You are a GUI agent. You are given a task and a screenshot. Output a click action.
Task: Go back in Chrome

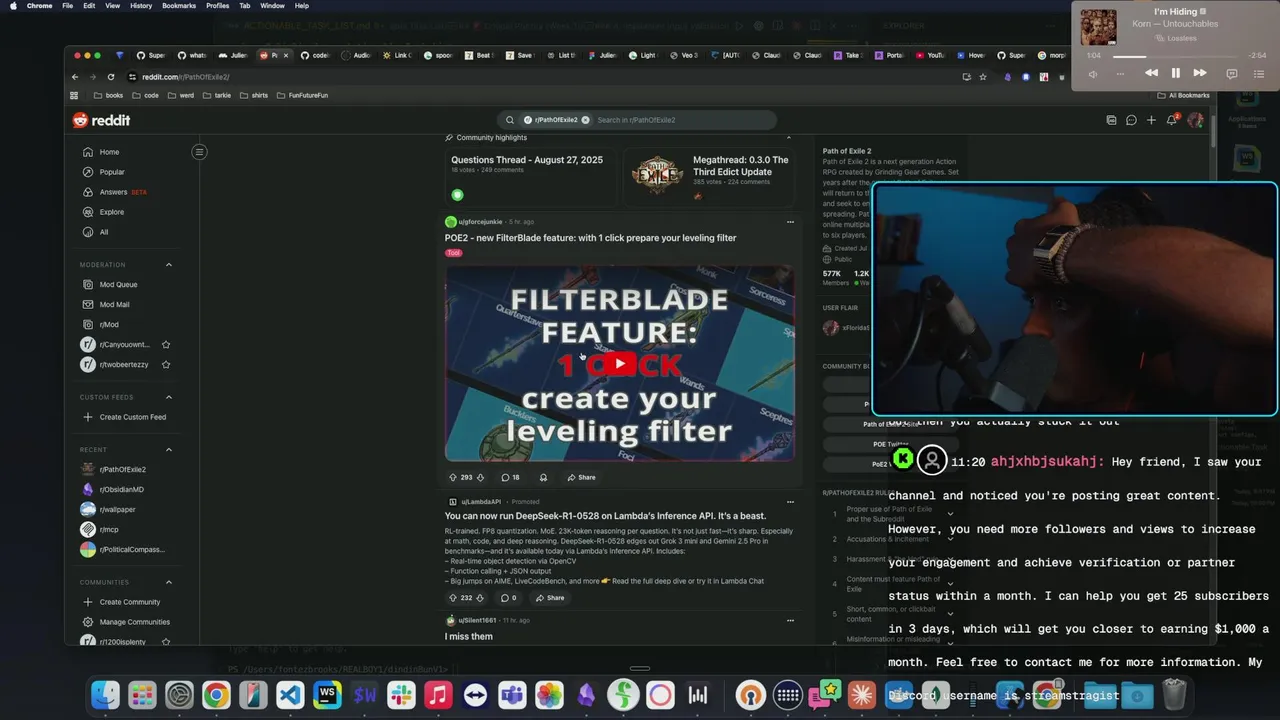pyautogui.click(x=75, y=77)
